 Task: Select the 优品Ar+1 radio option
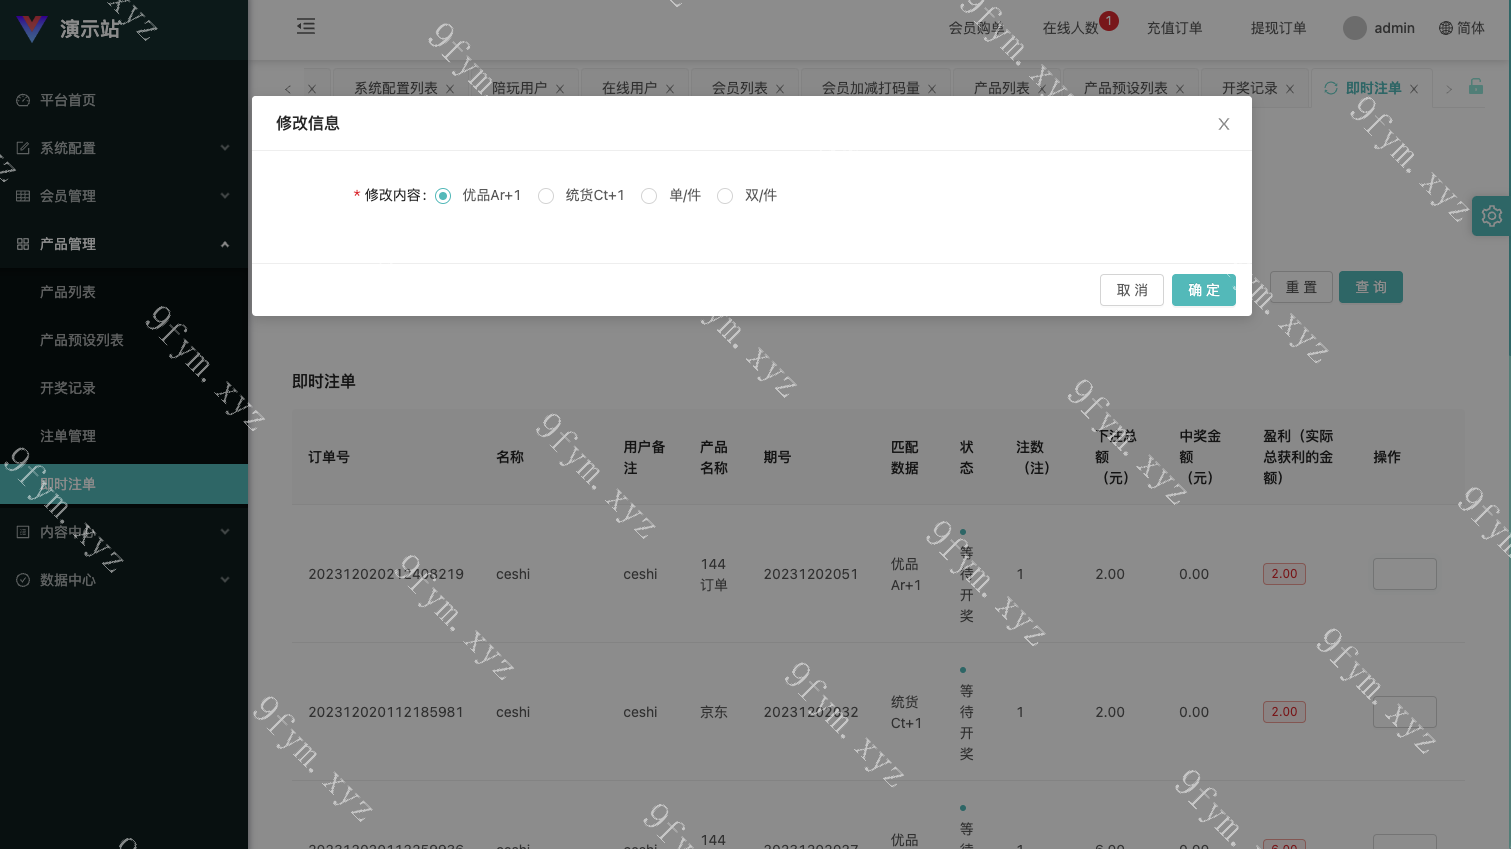443,196
